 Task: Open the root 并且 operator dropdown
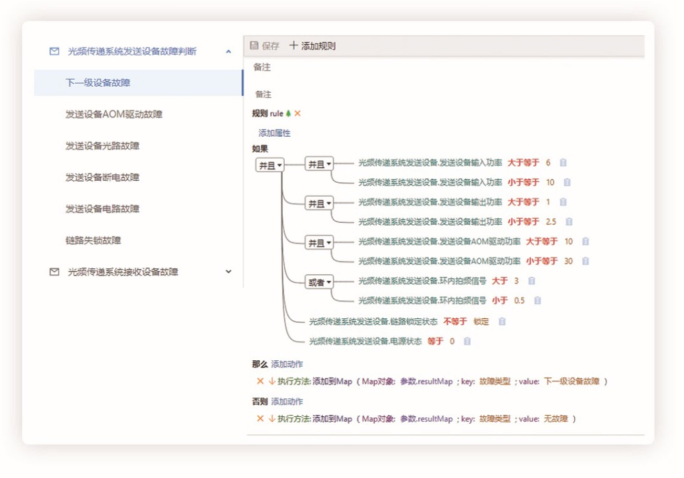[270, 165]
